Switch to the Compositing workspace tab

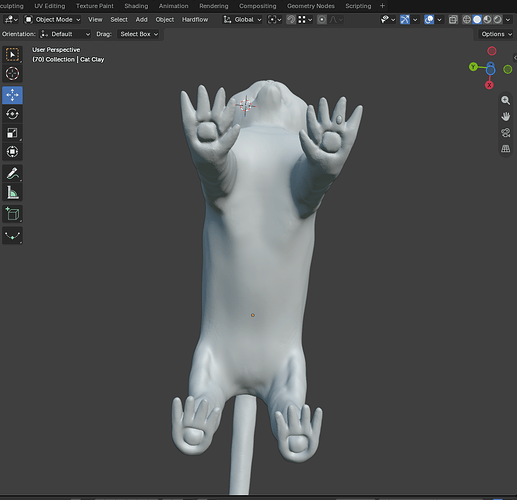point(257,6)
